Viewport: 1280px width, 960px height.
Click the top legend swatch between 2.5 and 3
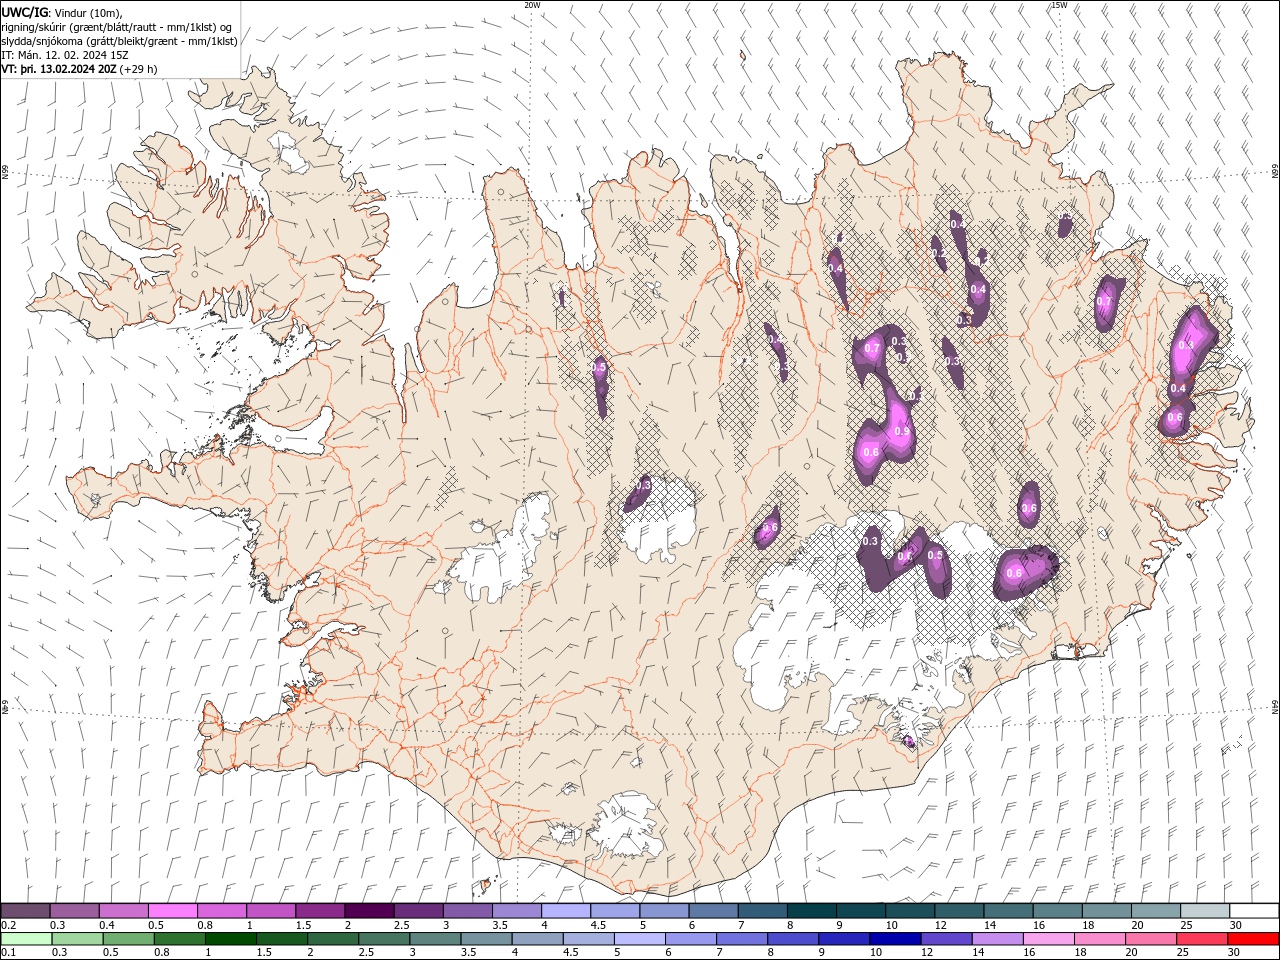pos(418,911)
